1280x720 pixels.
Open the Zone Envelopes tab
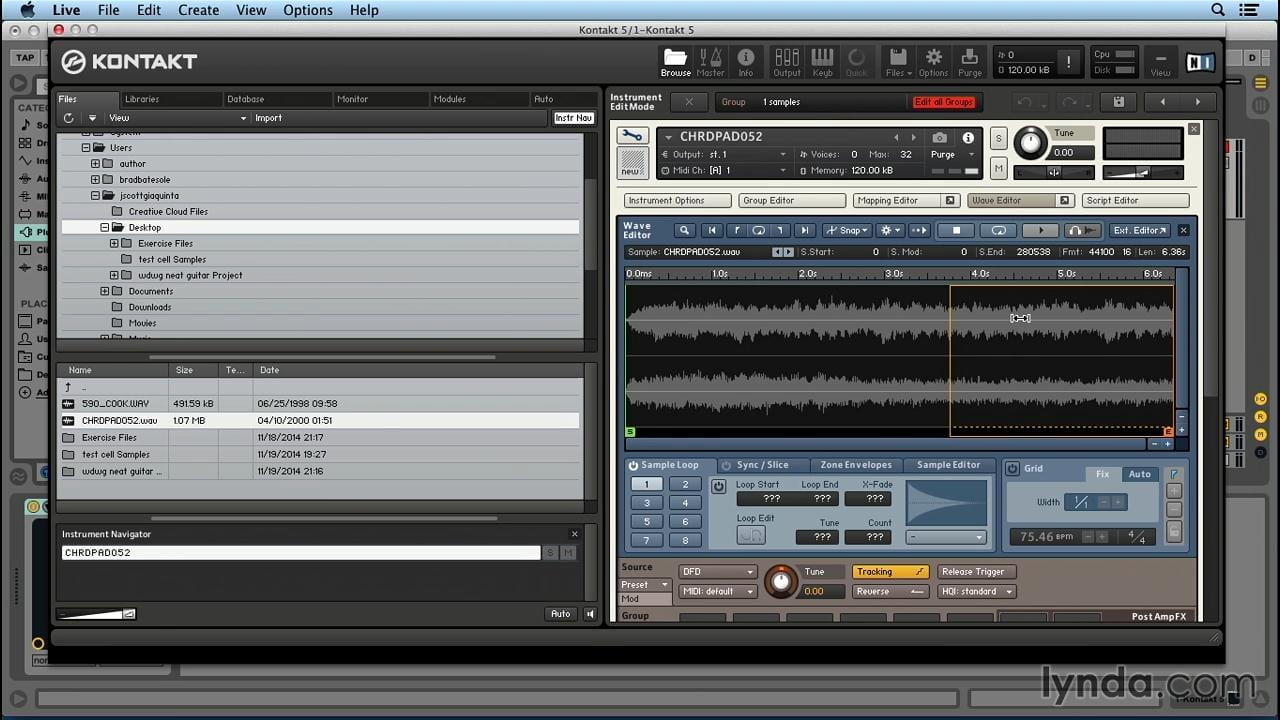pos(856,465)
